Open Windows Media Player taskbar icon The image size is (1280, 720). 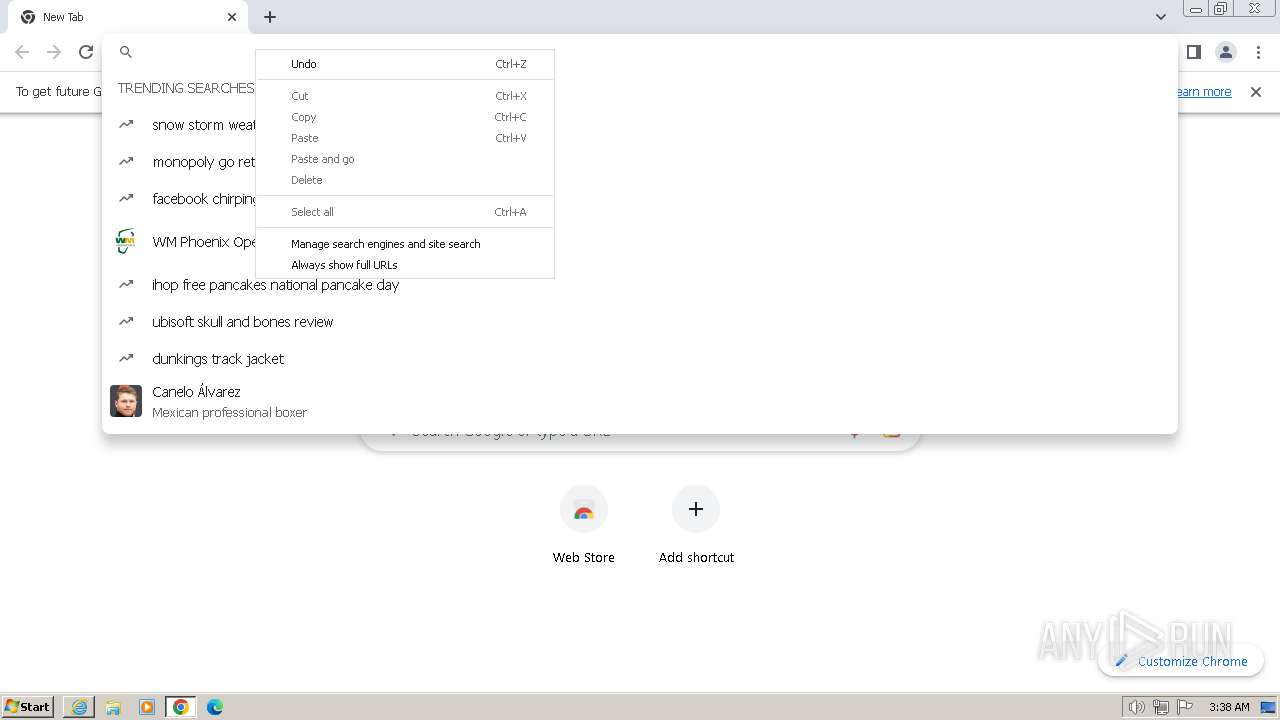click(x=147, y=707)
